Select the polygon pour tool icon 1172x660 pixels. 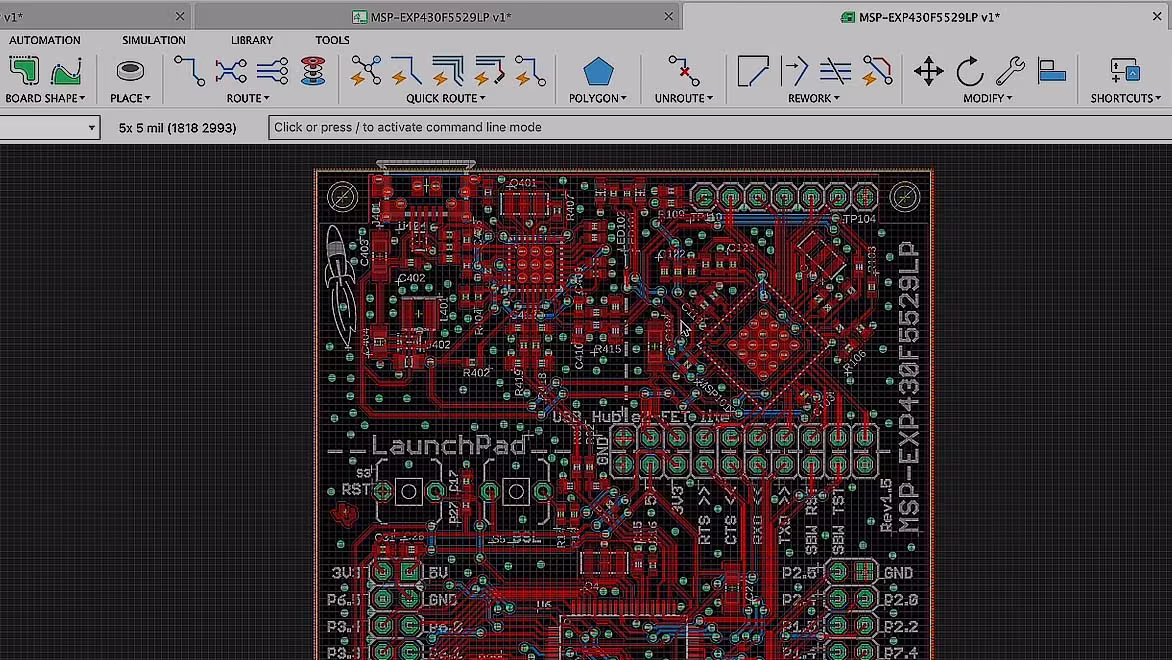pos(598,72)
